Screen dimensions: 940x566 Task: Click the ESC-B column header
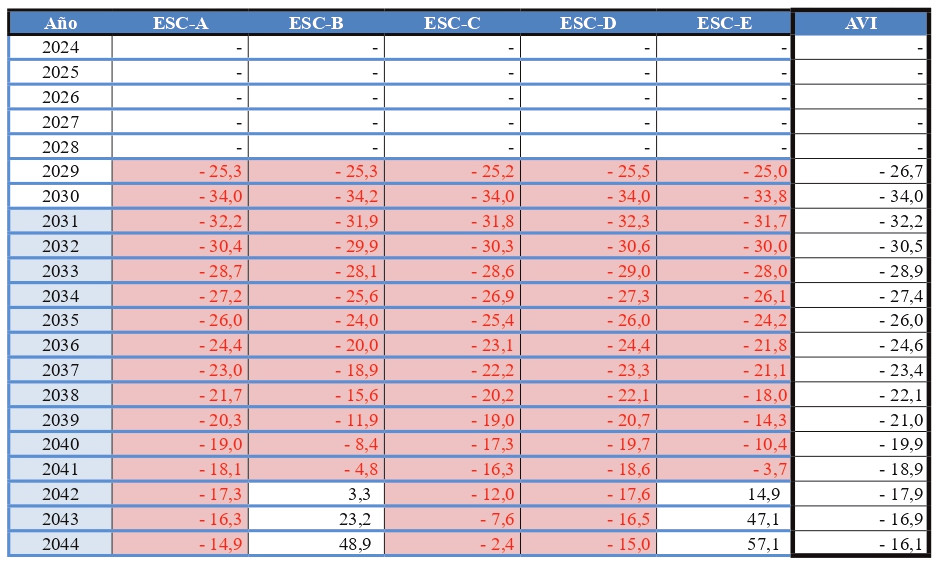click(316, 23)
